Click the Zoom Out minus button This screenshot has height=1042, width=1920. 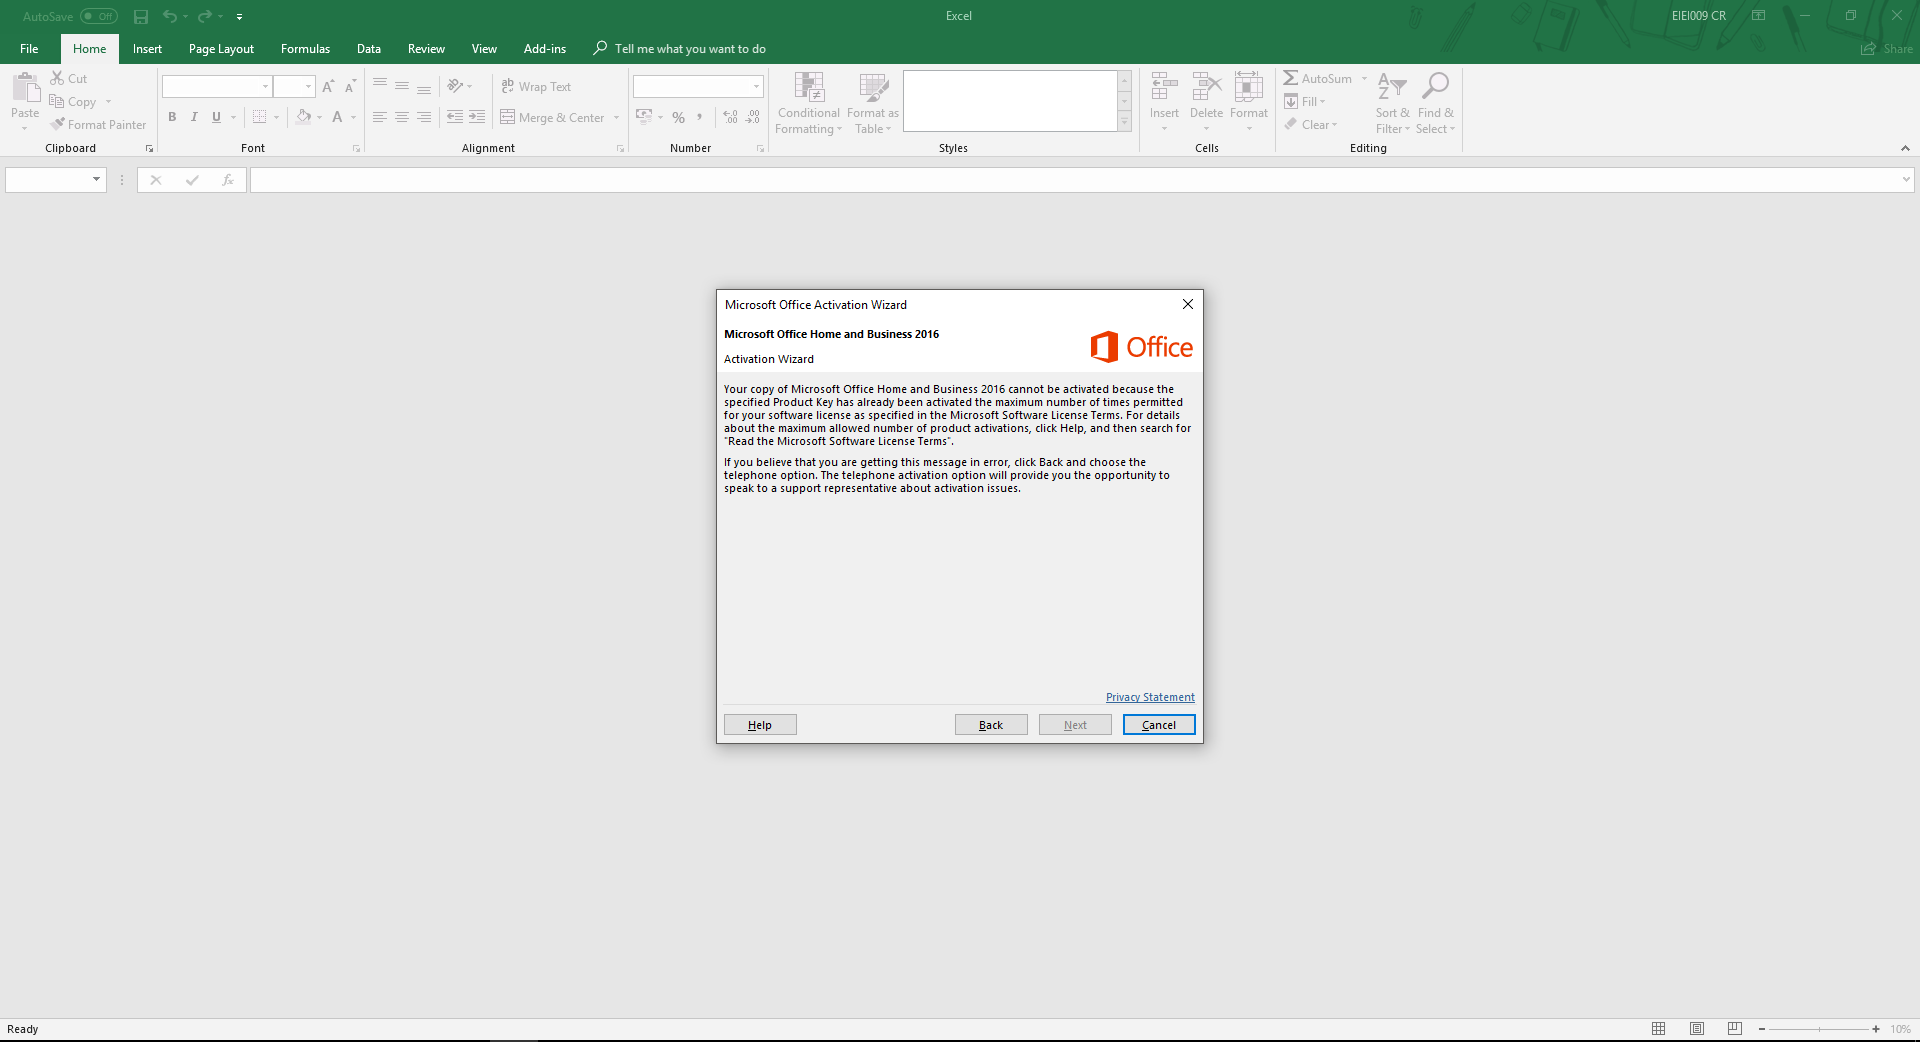(x=1762, y=1029)
